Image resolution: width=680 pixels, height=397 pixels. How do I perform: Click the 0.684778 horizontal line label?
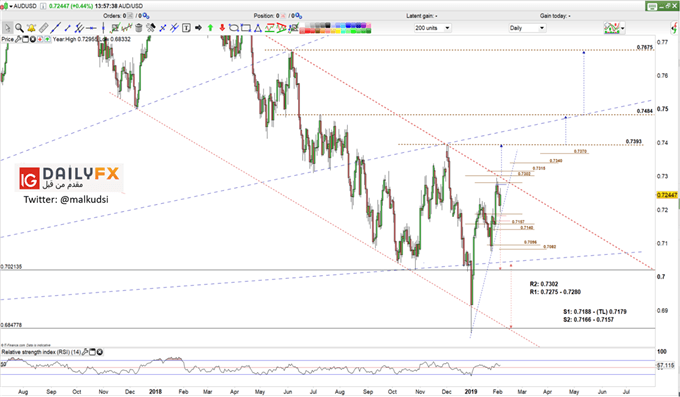pos(11,325)
